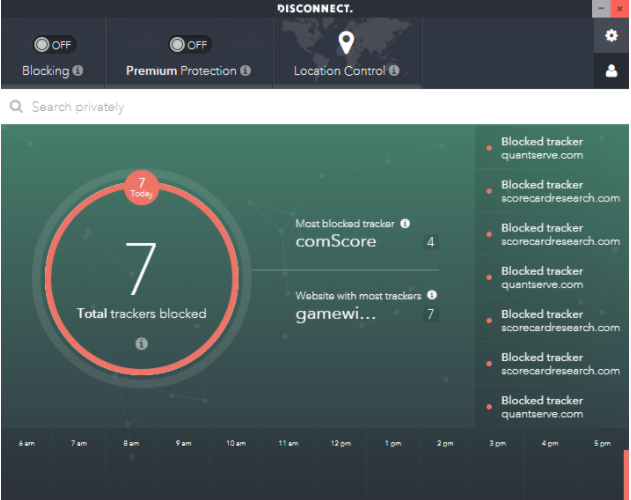Toggle the Blocking OFF switch
Image resolution: width=631 pixels, height=500 pixels.
tap(55, 45)
